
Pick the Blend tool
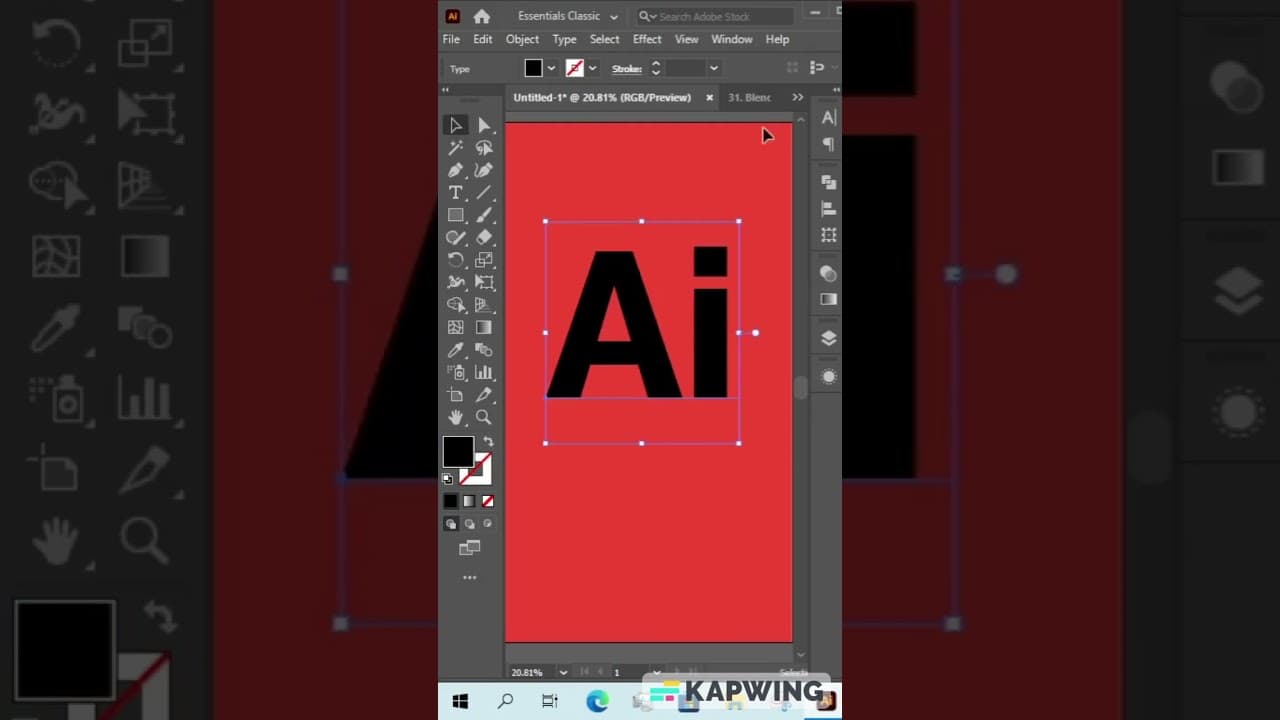click(484, 350)
